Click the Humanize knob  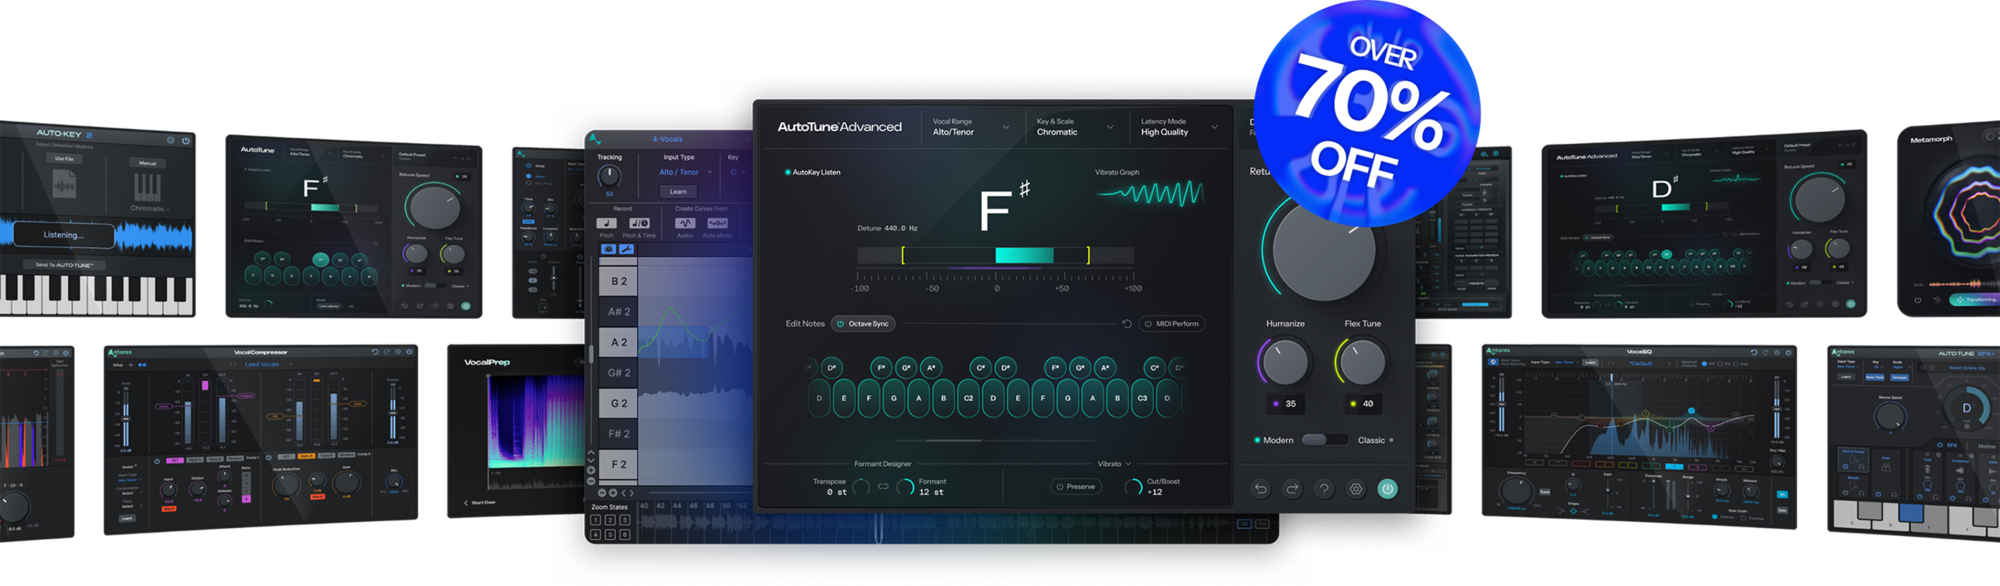click(1285, 362)
